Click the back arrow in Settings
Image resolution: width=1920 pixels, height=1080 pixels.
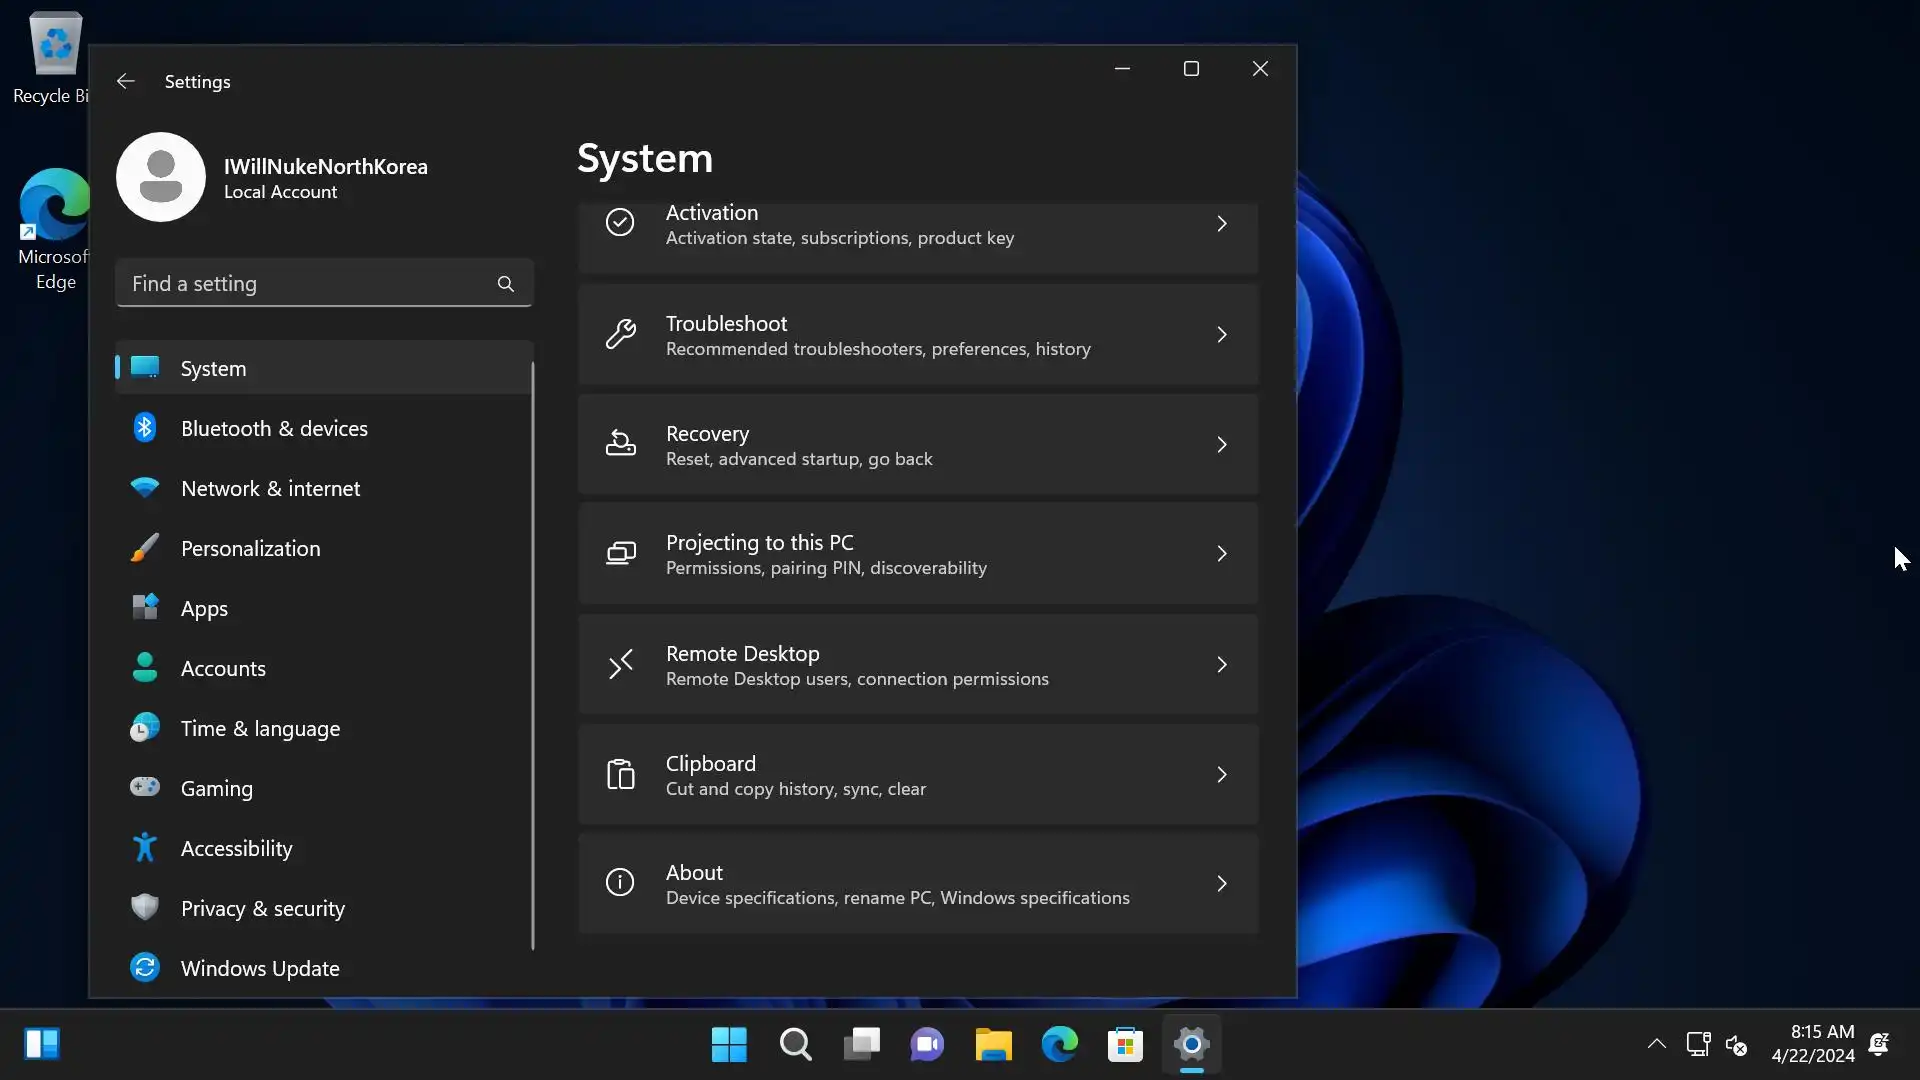(x=125, y=81)
